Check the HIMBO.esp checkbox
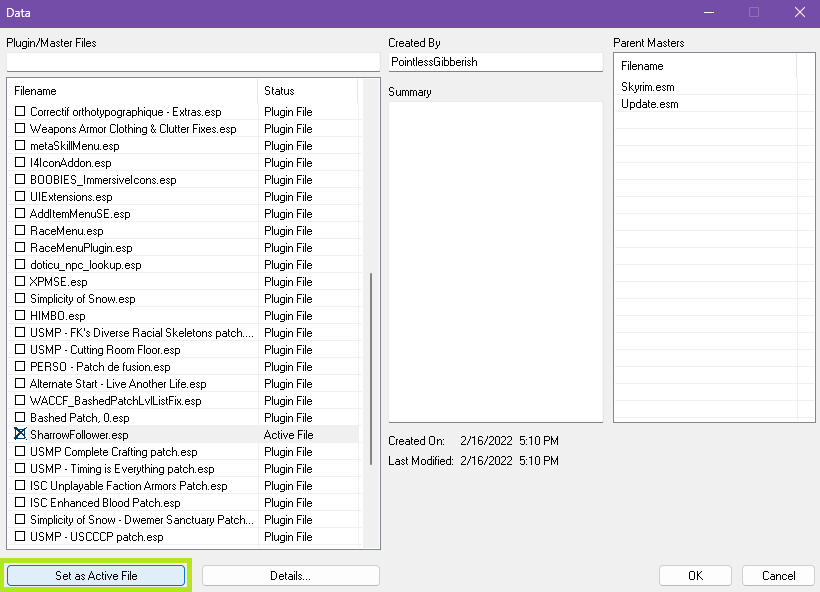Screen dimensions: 820x592 (20, 315)
